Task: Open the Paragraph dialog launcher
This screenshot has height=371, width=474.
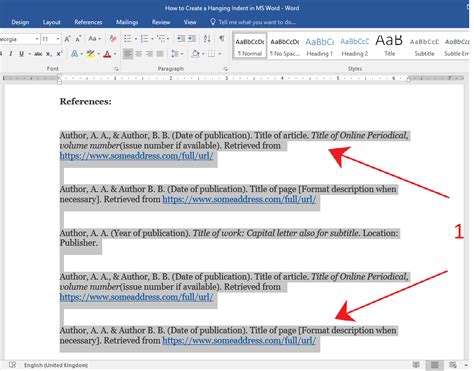Action: click(226, 69)
